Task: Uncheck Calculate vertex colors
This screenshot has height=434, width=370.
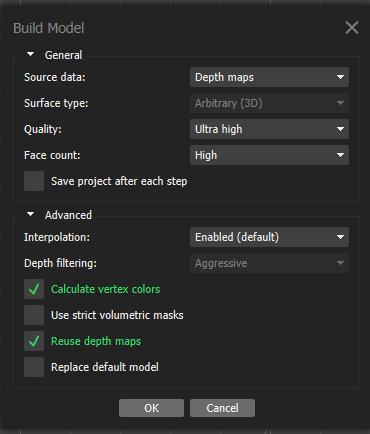Action: pos(34,289)
